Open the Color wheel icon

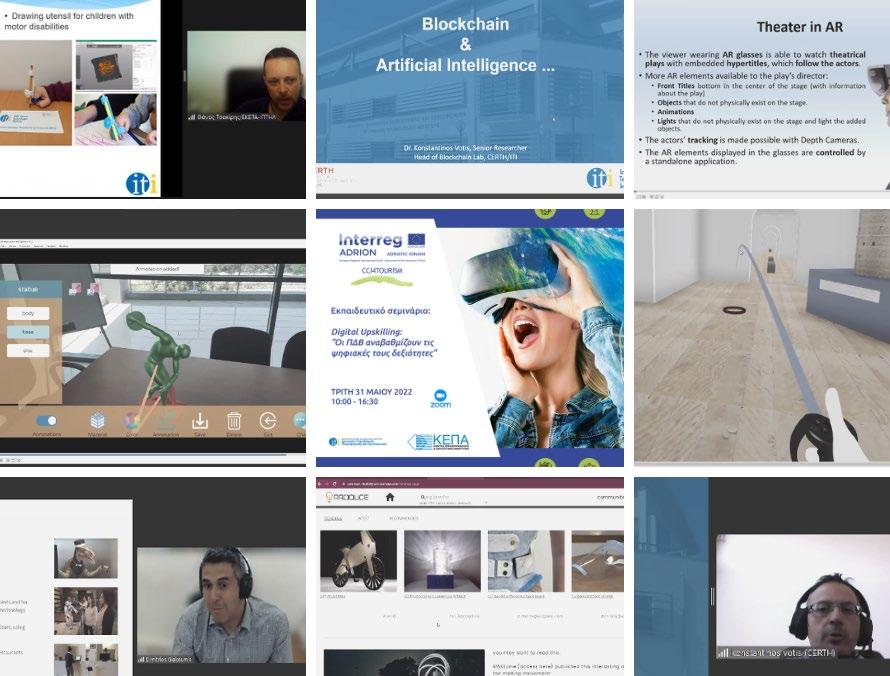[x=132, y=421]
